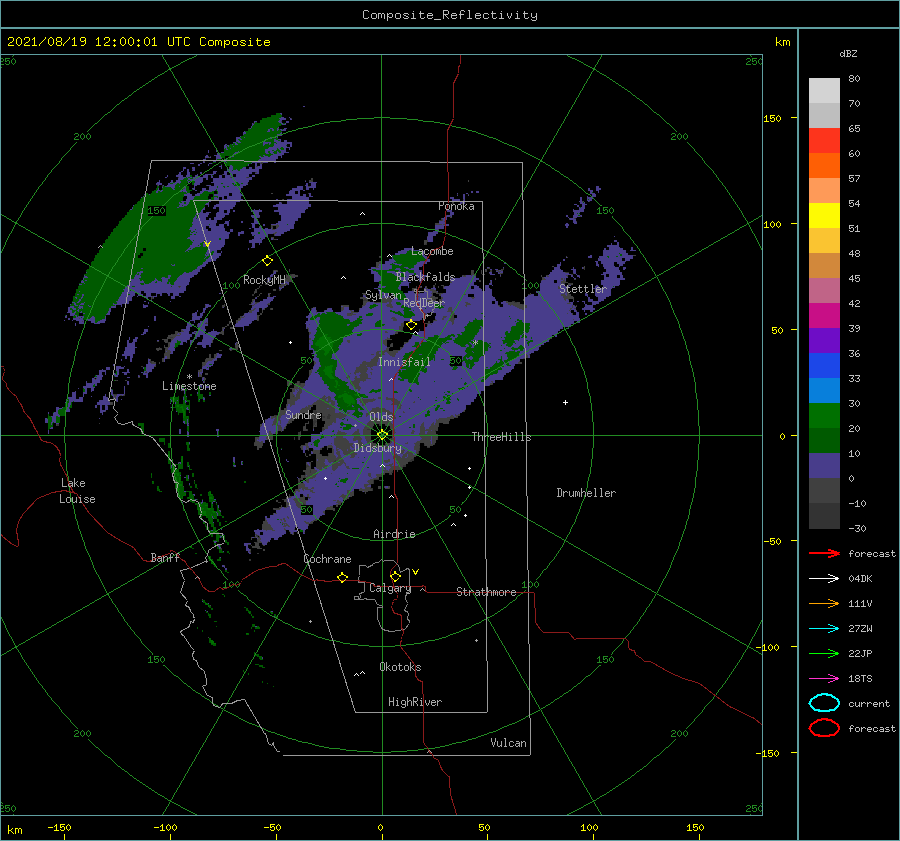This screenshot has height=841, width=900.
Task: Pick the magenta dBZ swatch between 42 and 39
Action: 824,315
